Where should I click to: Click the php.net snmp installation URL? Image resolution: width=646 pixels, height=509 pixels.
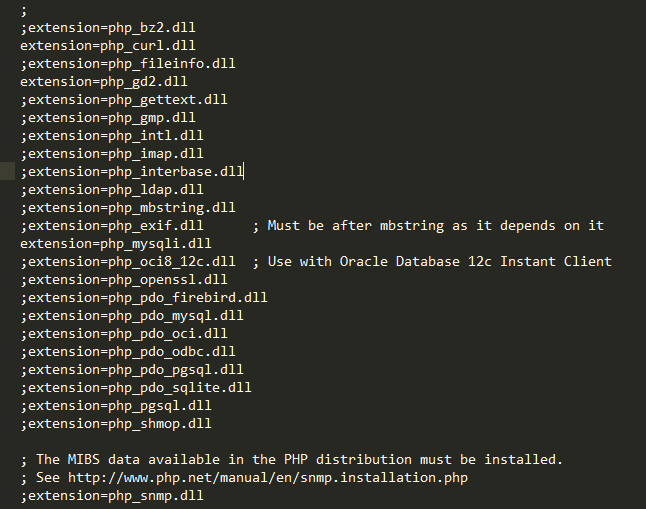point(267,478)
